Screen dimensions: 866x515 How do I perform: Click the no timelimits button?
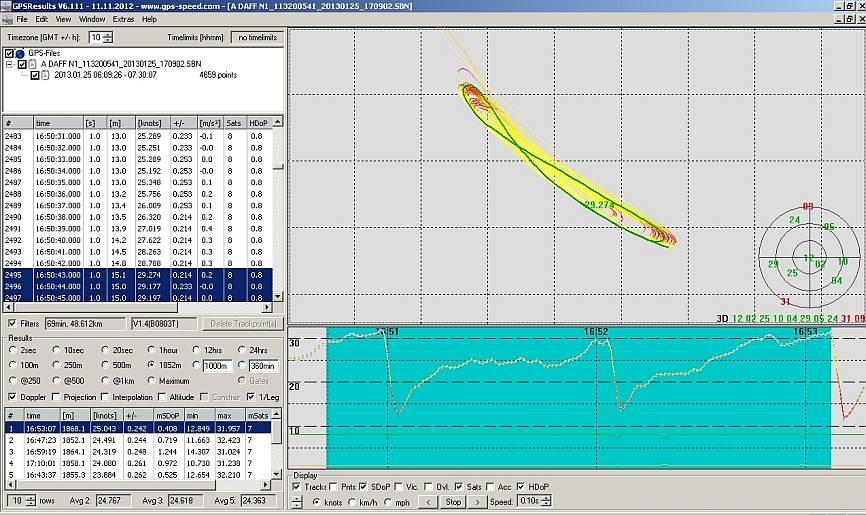[255, 37]
